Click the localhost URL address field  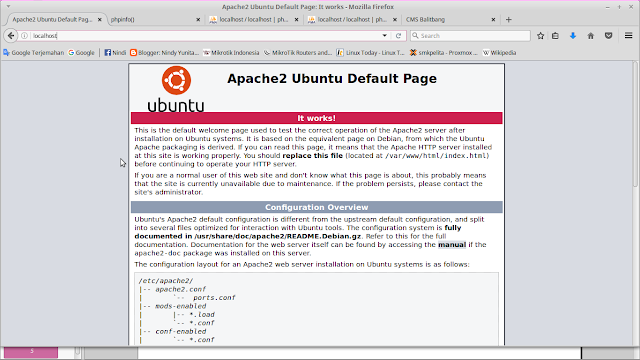[204, 36]
